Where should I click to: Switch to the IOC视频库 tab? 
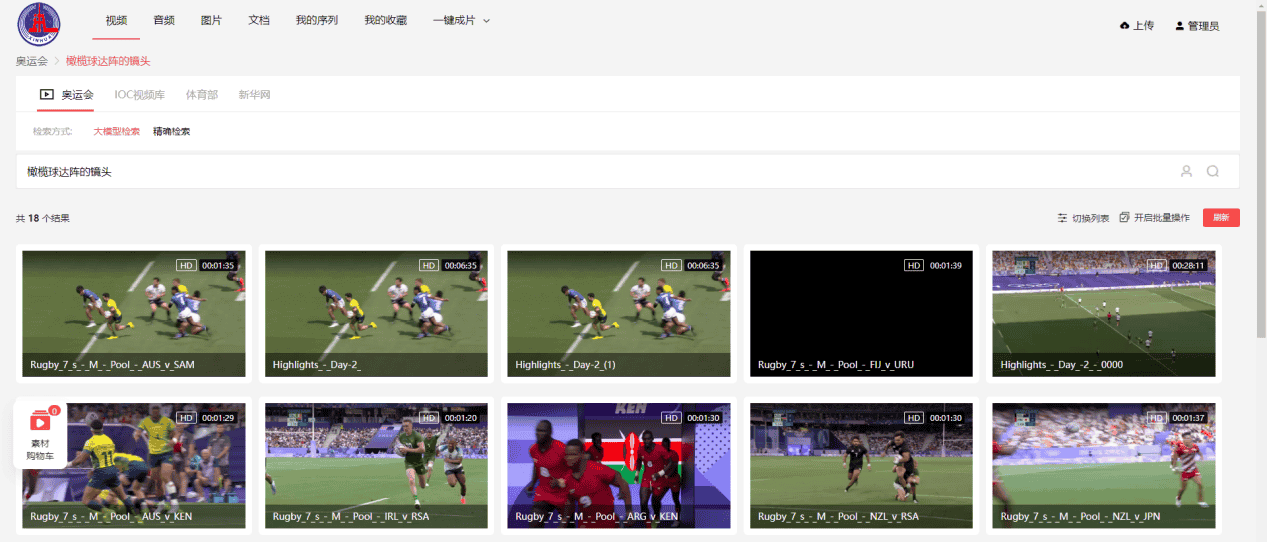pyautogui.click(x=139, y=95)
